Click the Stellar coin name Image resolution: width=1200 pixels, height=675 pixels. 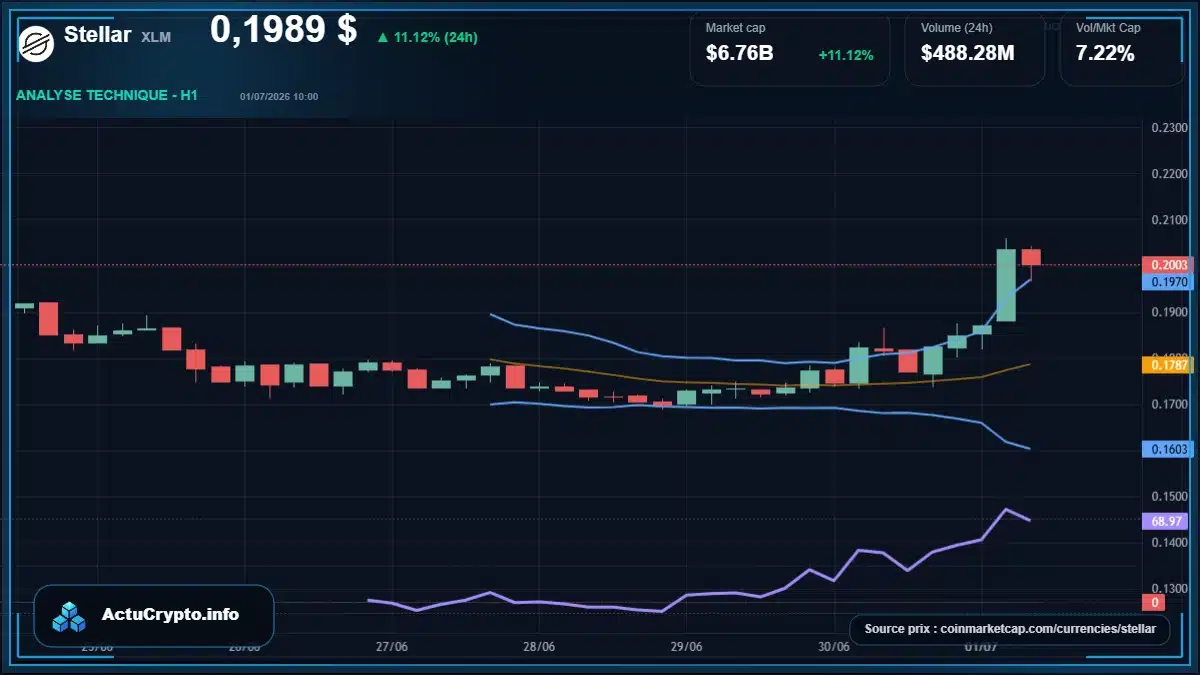pos(98,35)
